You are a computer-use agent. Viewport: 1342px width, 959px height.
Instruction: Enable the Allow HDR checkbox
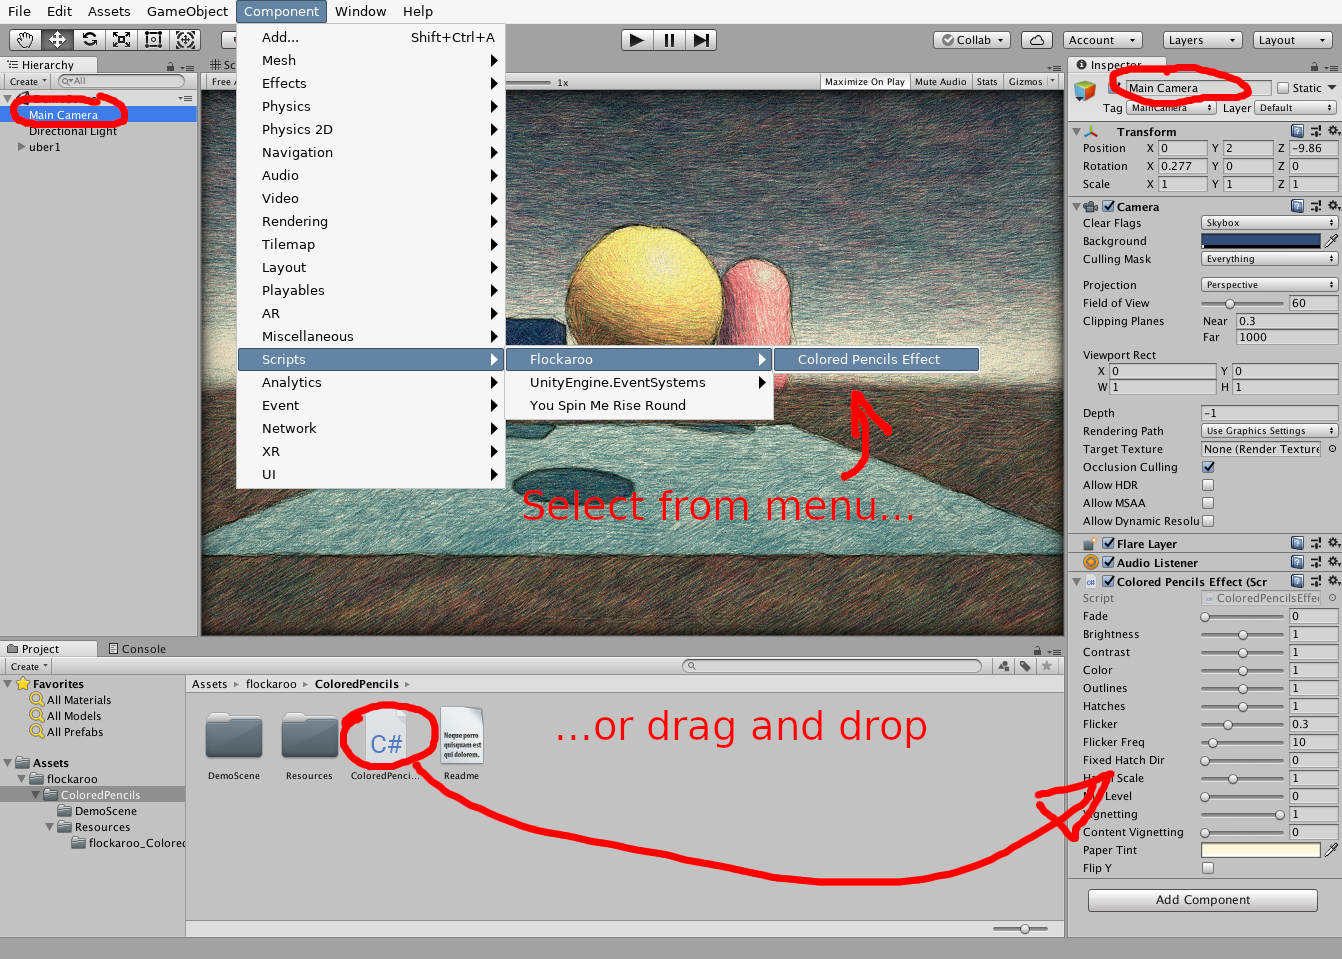(1208, 485)
